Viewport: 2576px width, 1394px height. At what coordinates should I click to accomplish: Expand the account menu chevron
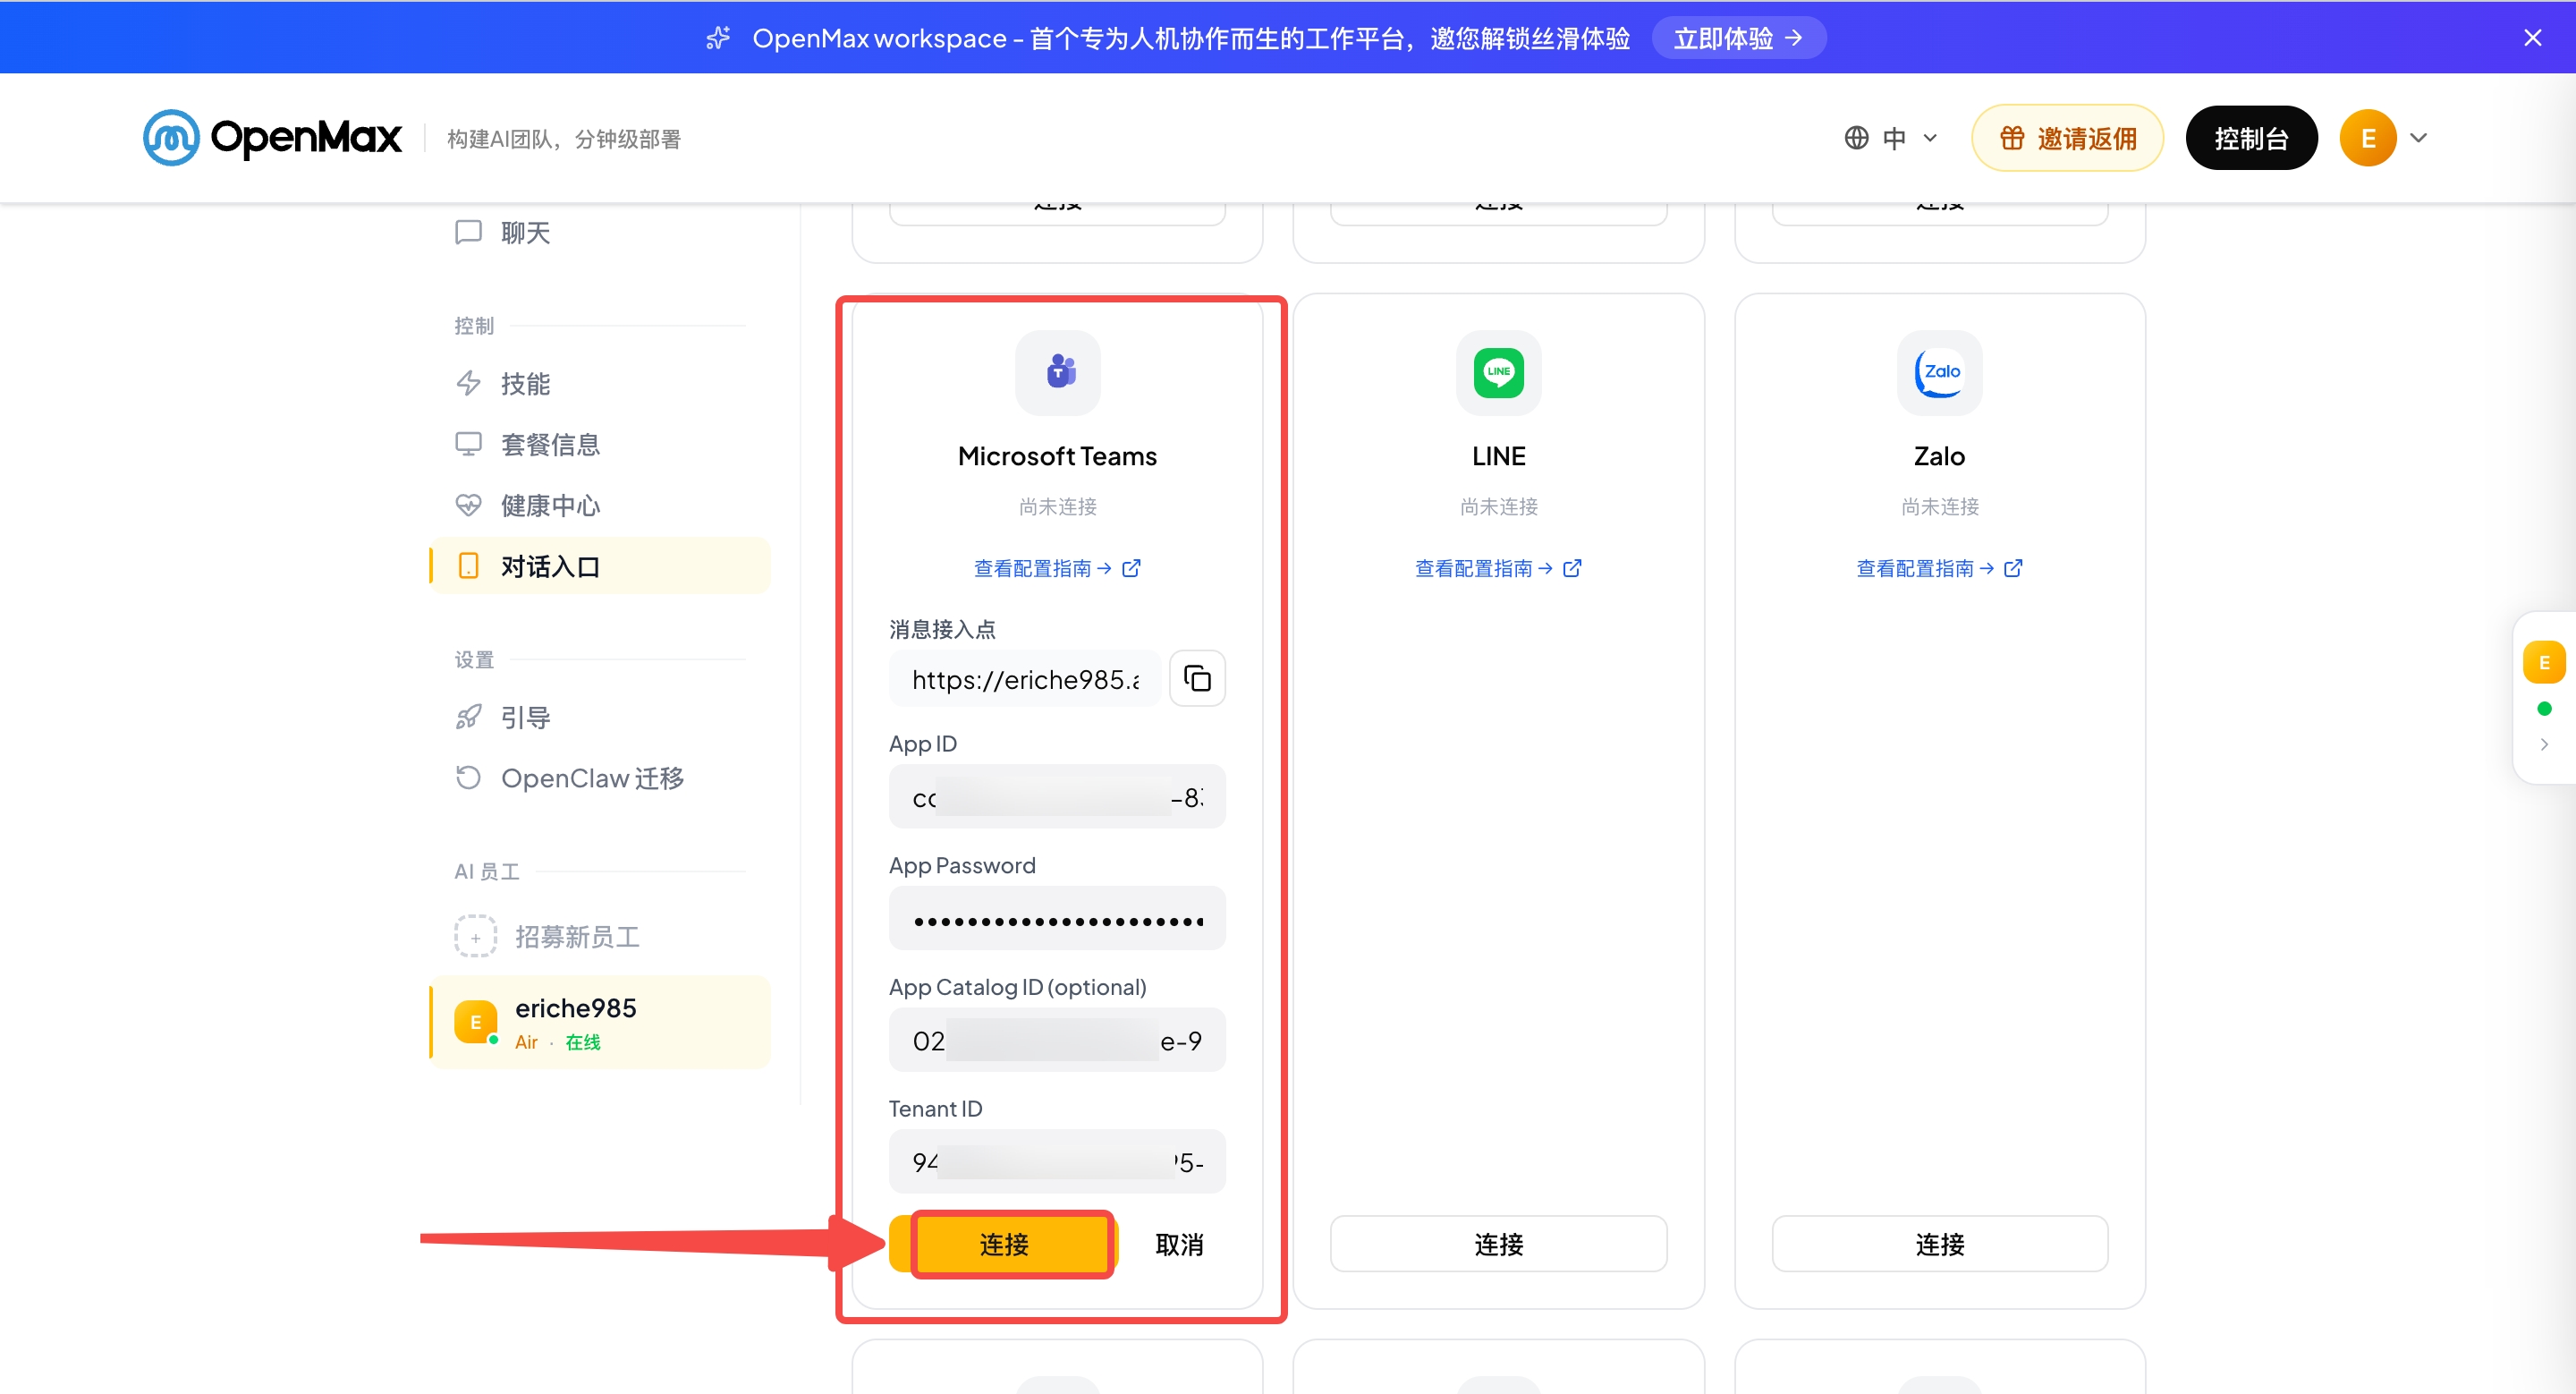[2418, 138]
